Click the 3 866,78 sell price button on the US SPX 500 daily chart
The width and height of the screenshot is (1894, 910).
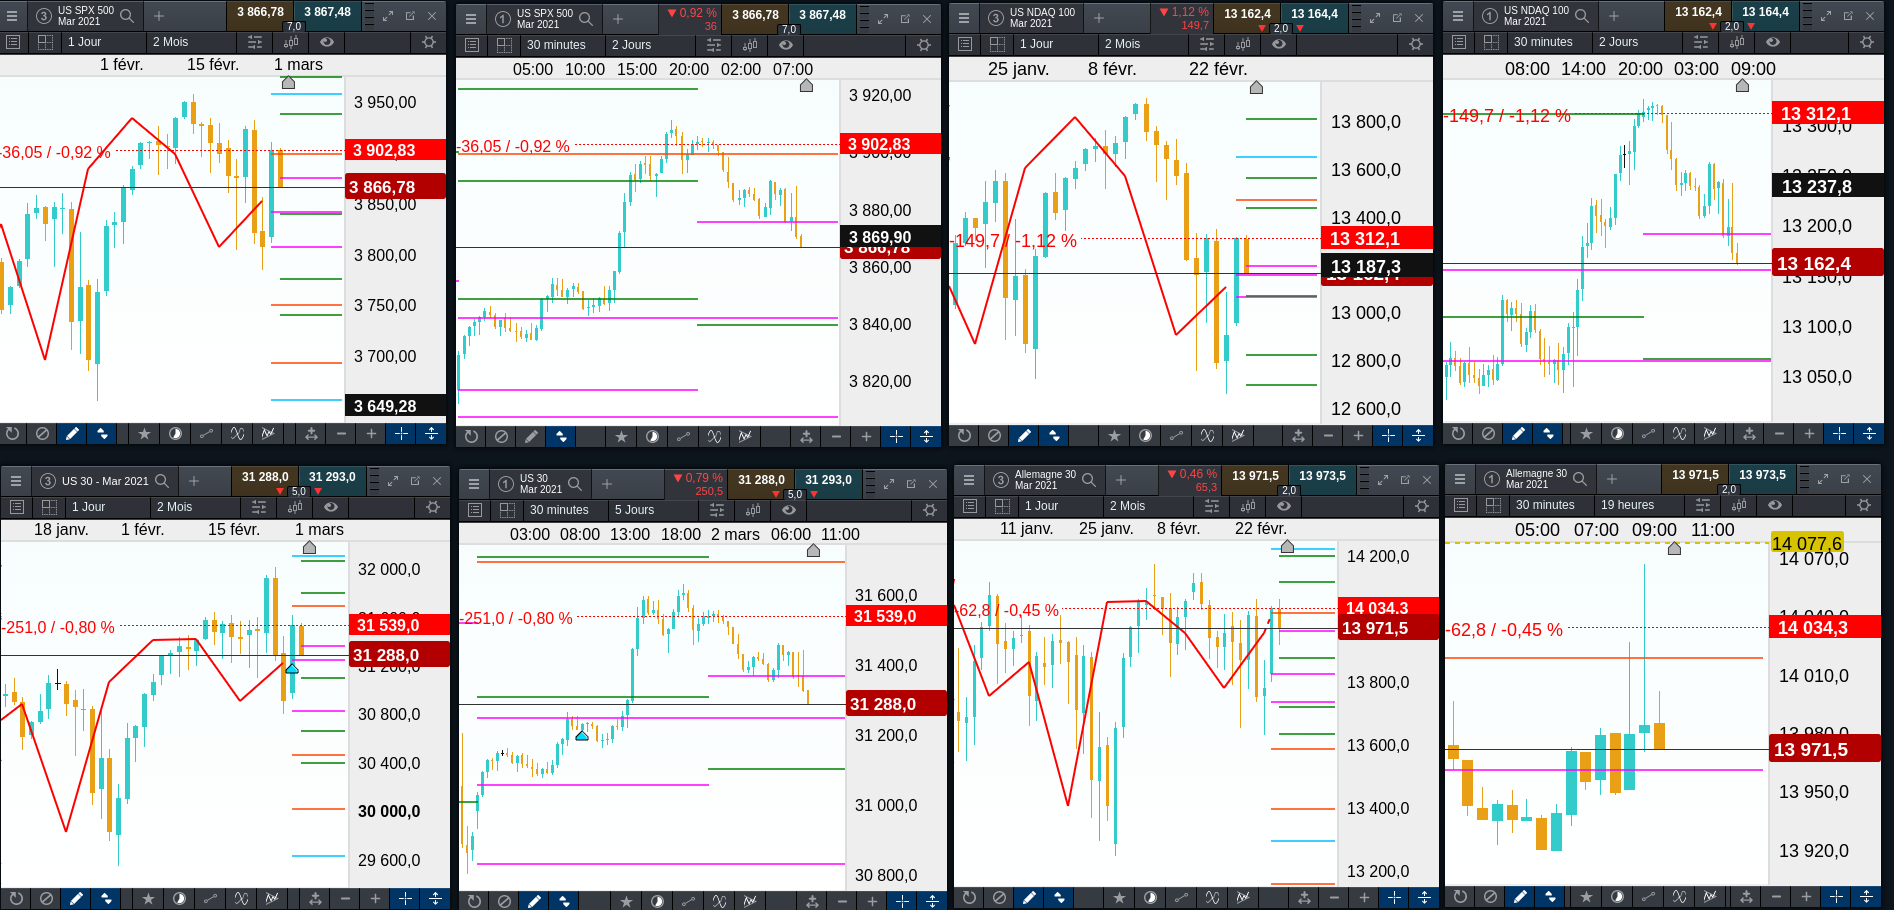pos(260,12)
